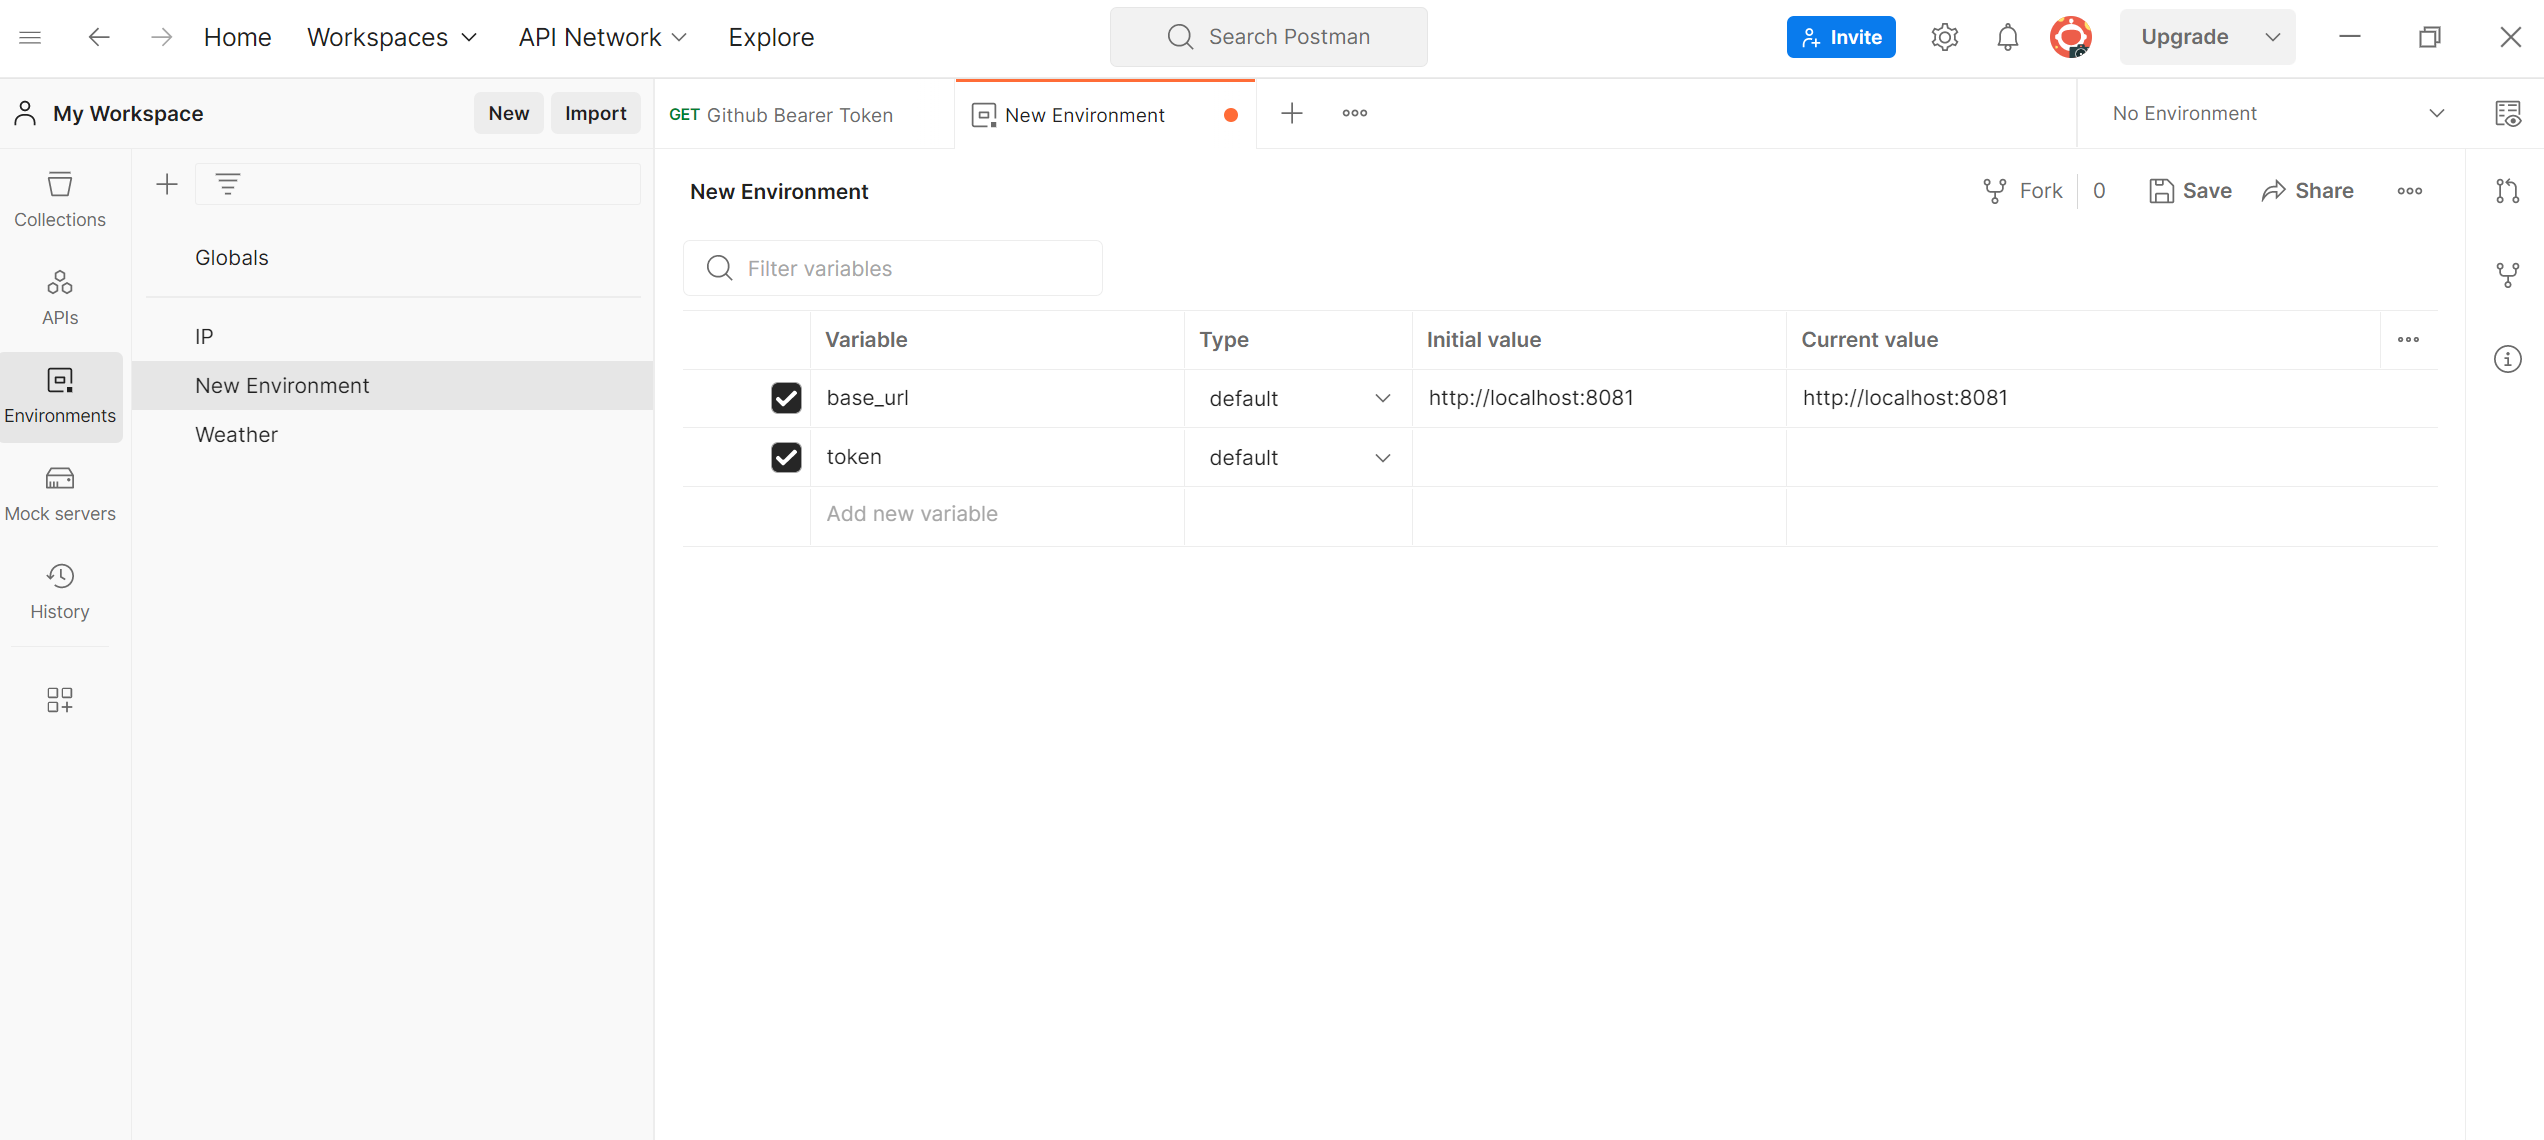Enable the base_url variable checkbox

[786, 397]
